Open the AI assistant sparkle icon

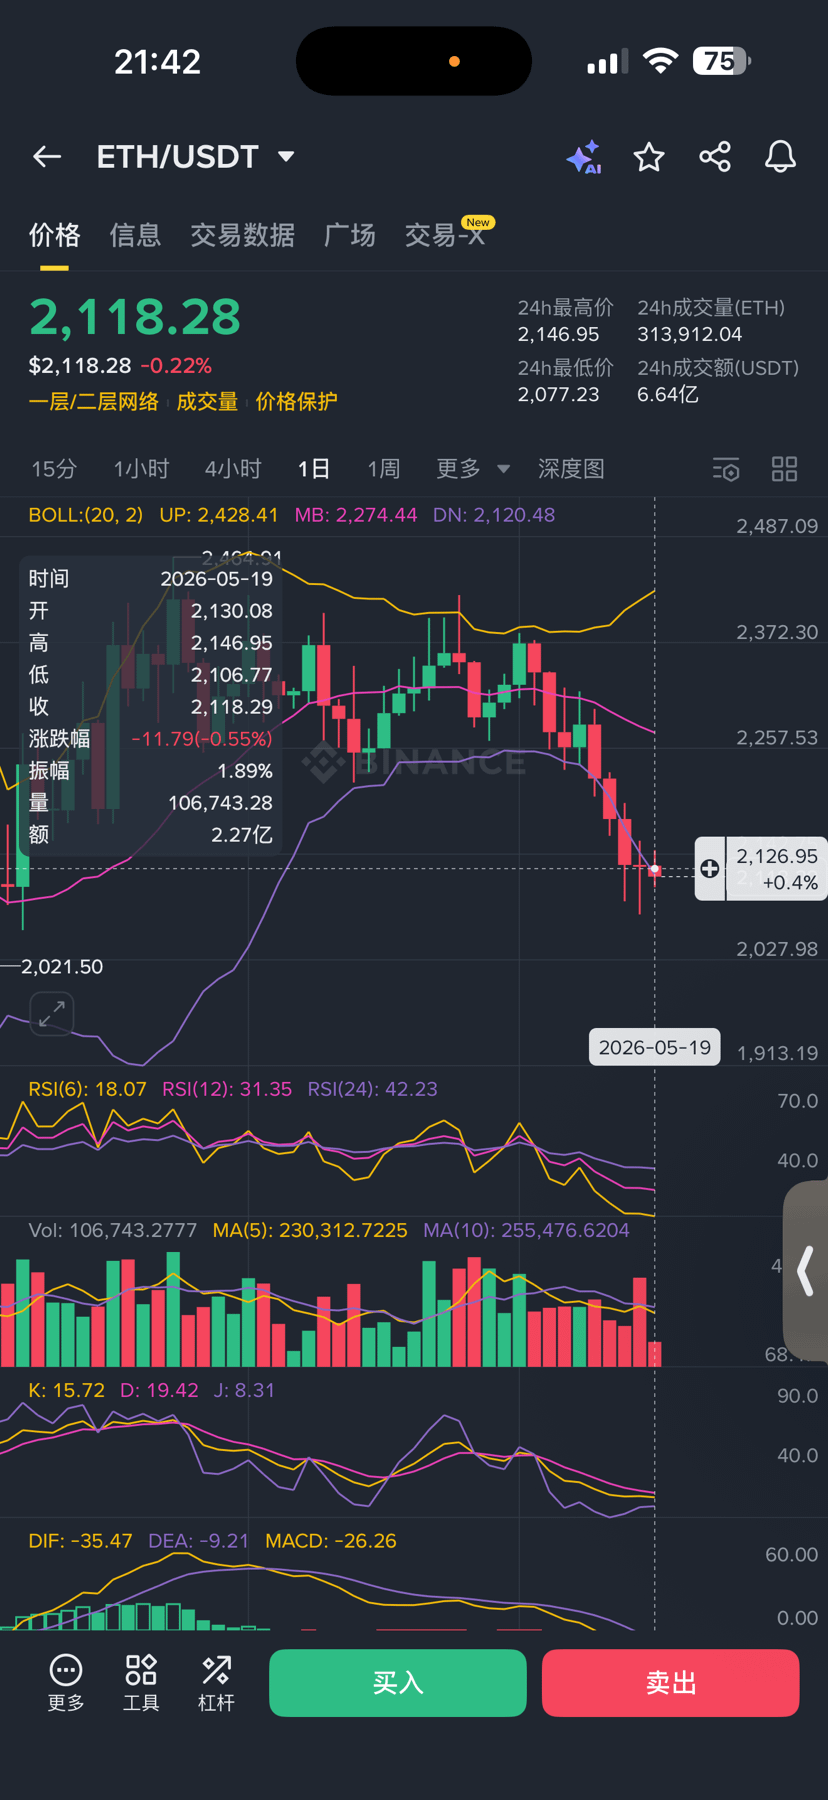click(x=584, y=157)
